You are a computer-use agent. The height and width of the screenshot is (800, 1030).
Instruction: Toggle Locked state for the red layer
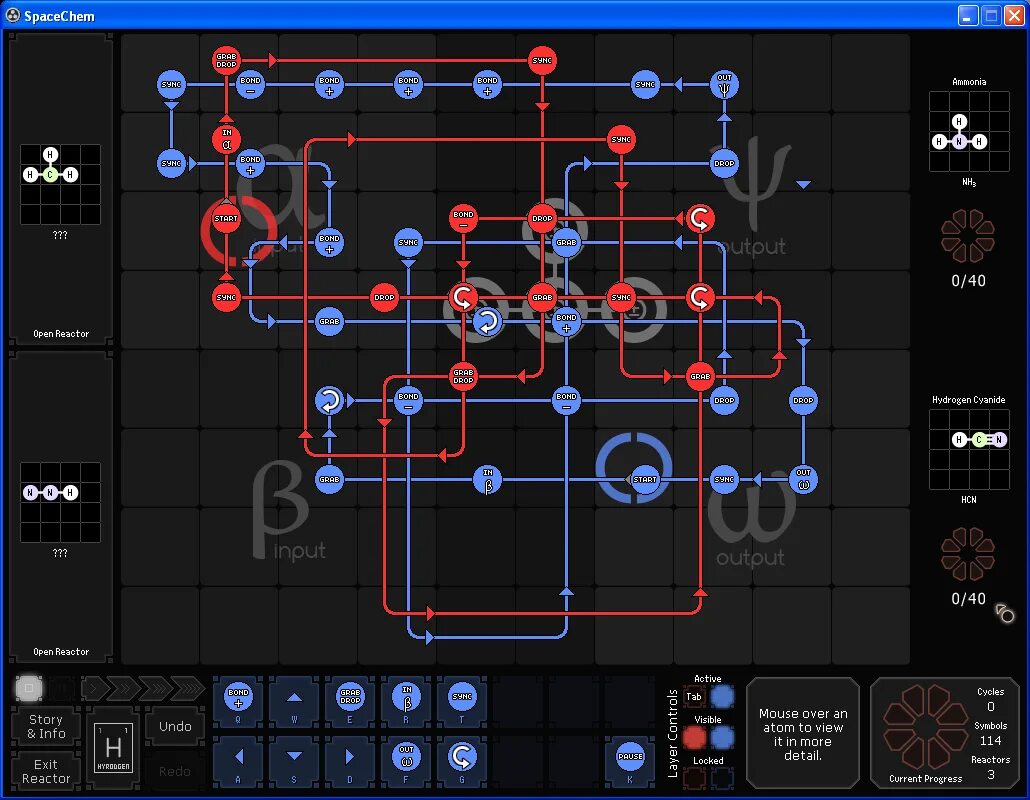(694, 778)
